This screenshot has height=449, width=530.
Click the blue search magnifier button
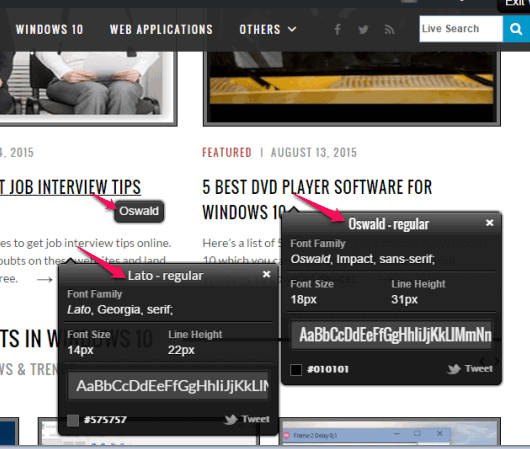(x=516, y=29)
